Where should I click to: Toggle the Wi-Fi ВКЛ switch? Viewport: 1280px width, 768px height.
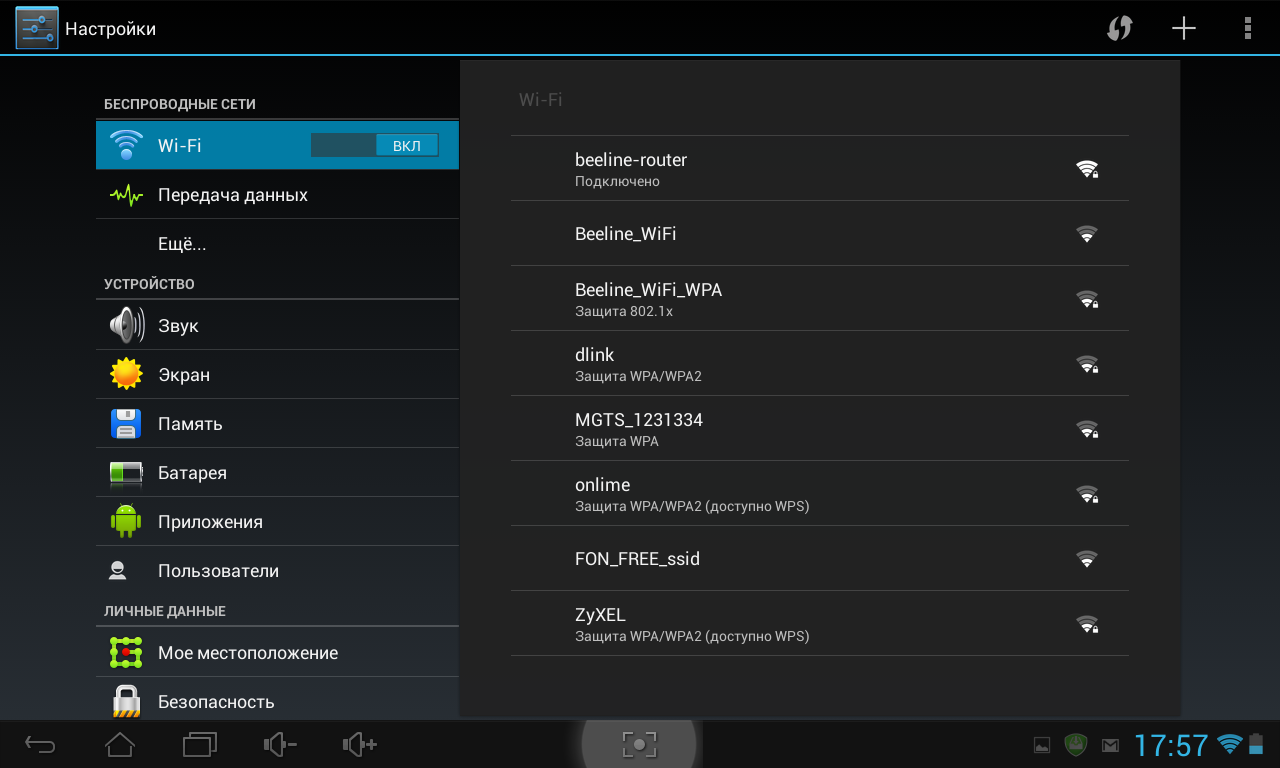point(375,145)
